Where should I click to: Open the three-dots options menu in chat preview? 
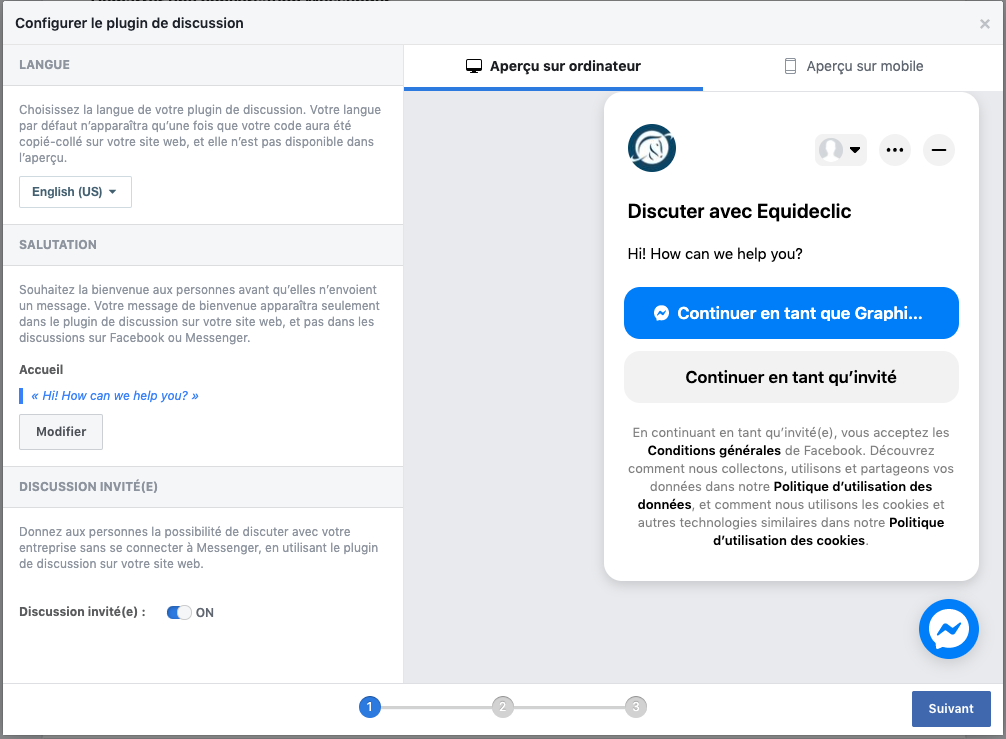click(894, 149)
